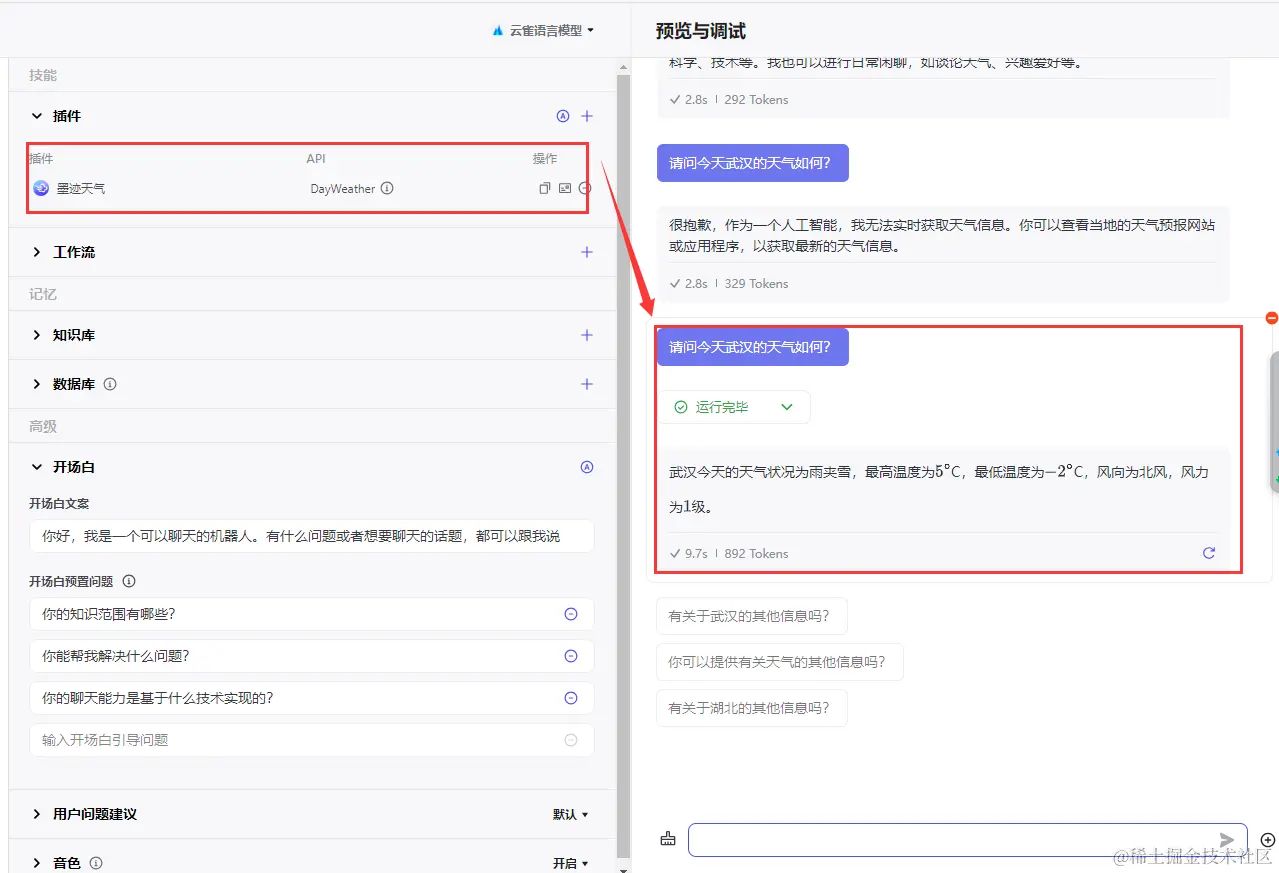Clear chat history with the broom icon

[668, 839]
